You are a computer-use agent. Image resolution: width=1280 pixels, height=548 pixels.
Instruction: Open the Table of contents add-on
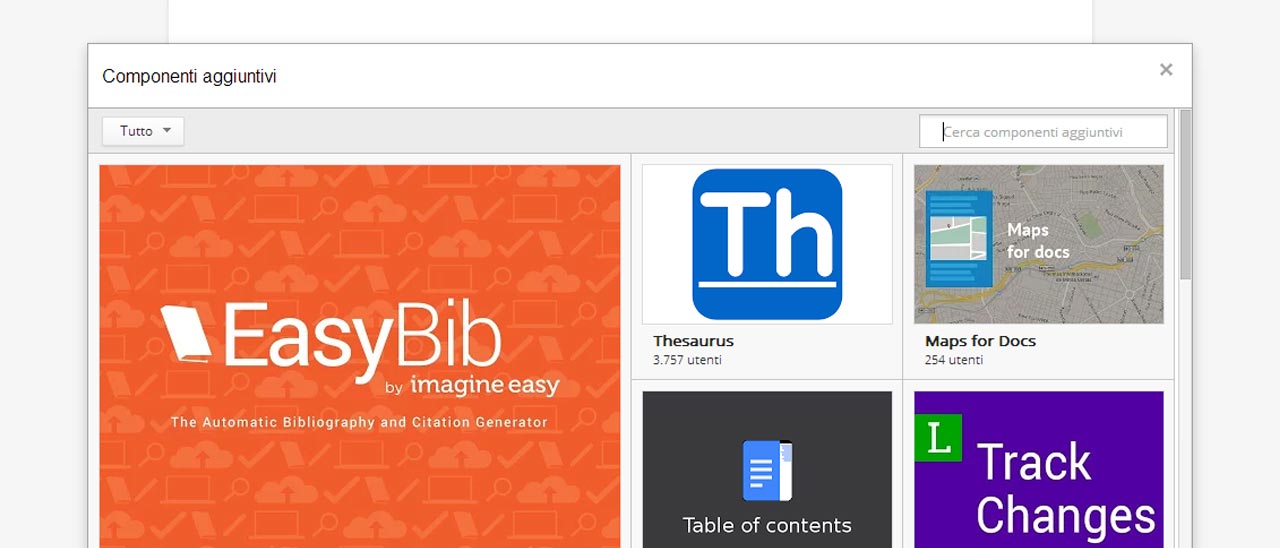tap(767, 469)
